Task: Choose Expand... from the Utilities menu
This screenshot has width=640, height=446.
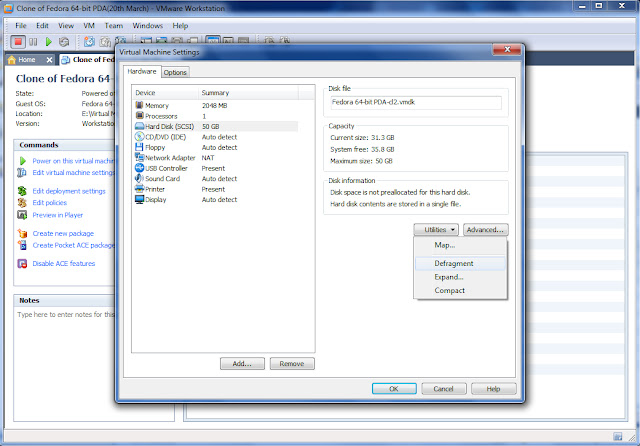Action: coord(460,277)
